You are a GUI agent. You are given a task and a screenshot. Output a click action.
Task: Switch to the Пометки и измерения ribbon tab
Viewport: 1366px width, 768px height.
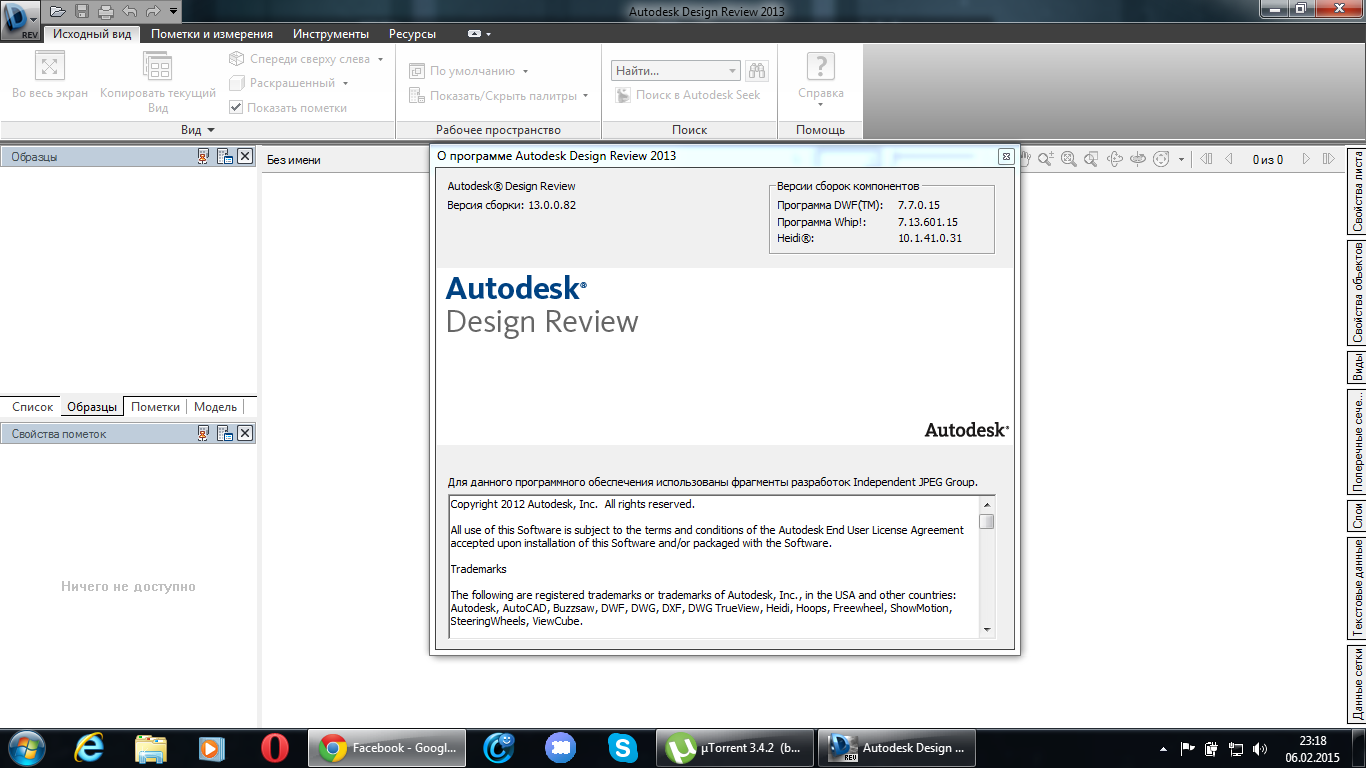click(x=211, y=34)
